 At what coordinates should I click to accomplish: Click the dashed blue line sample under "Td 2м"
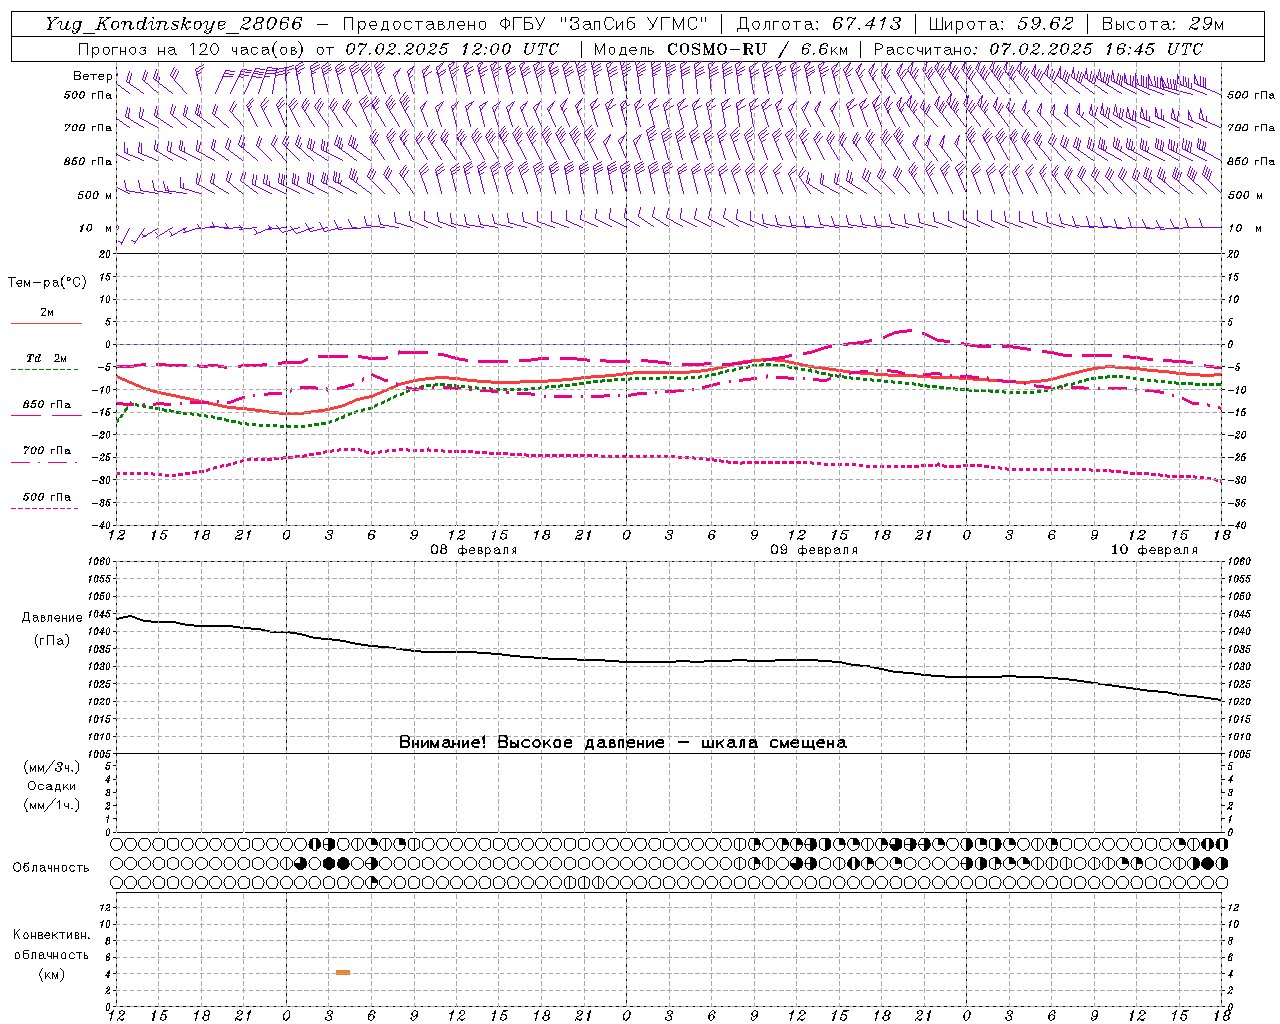click(x=45, y=370)
